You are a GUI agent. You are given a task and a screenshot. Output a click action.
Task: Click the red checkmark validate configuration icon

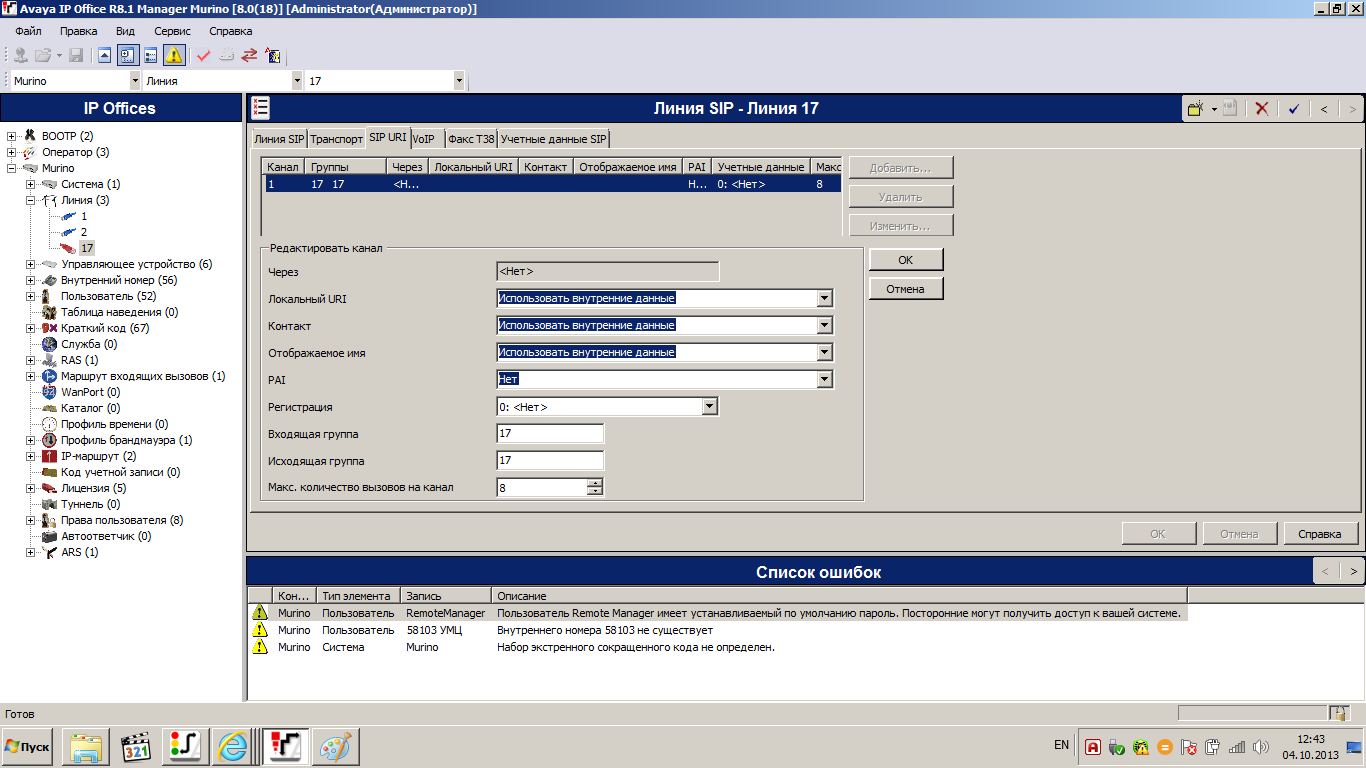coord(203,55)
